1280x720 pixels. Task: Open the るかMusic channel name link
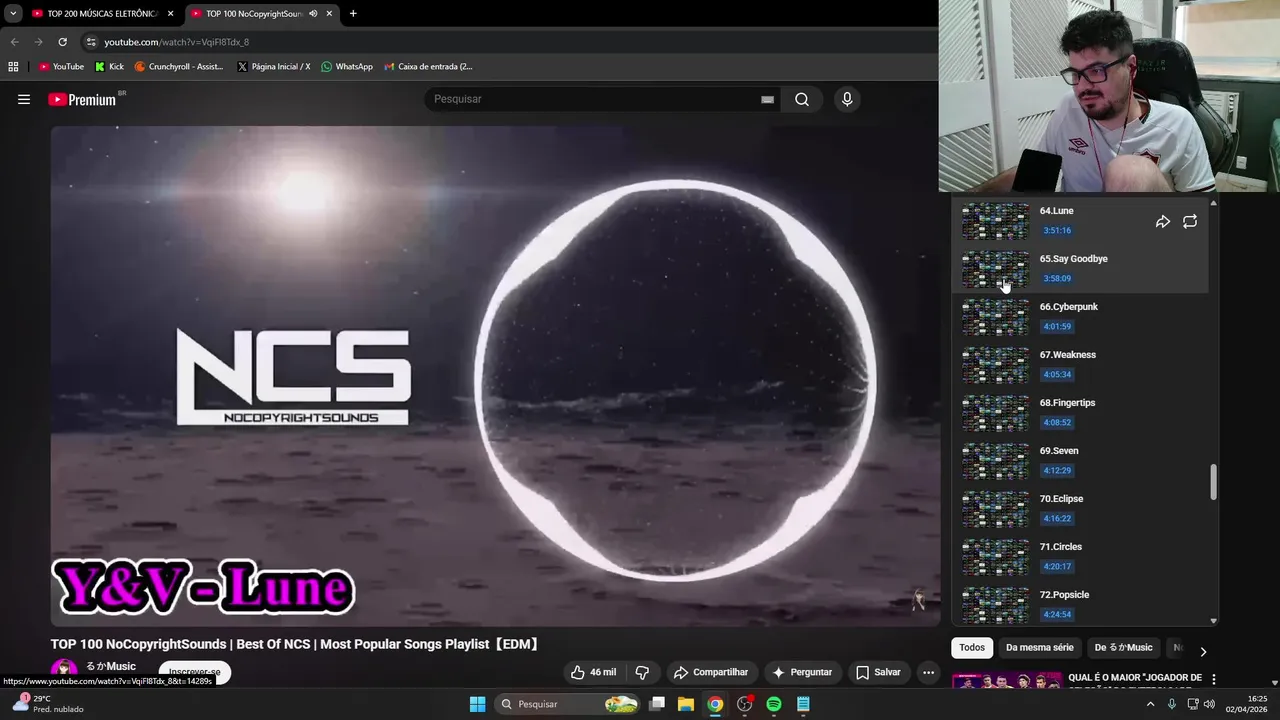point(110,666)
